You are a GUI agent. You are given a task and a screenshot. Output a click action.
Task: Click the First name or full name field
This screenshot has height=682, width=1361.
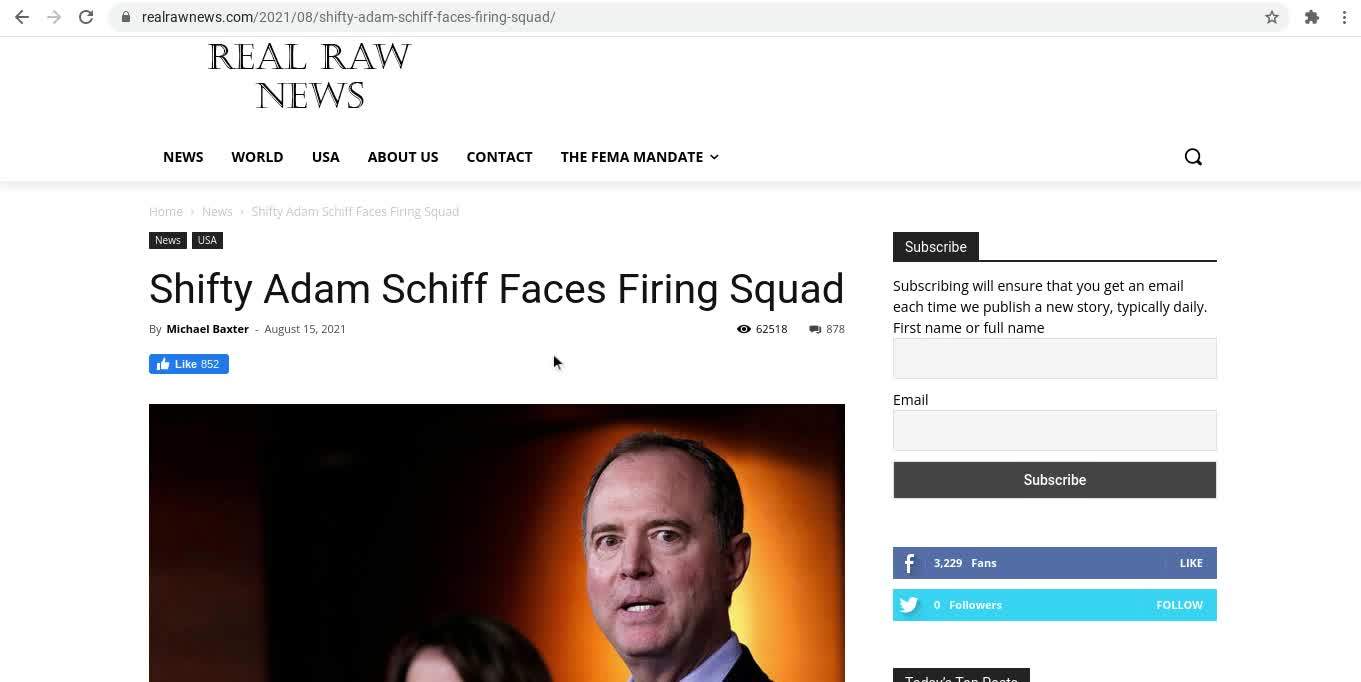click(1054, 358)
